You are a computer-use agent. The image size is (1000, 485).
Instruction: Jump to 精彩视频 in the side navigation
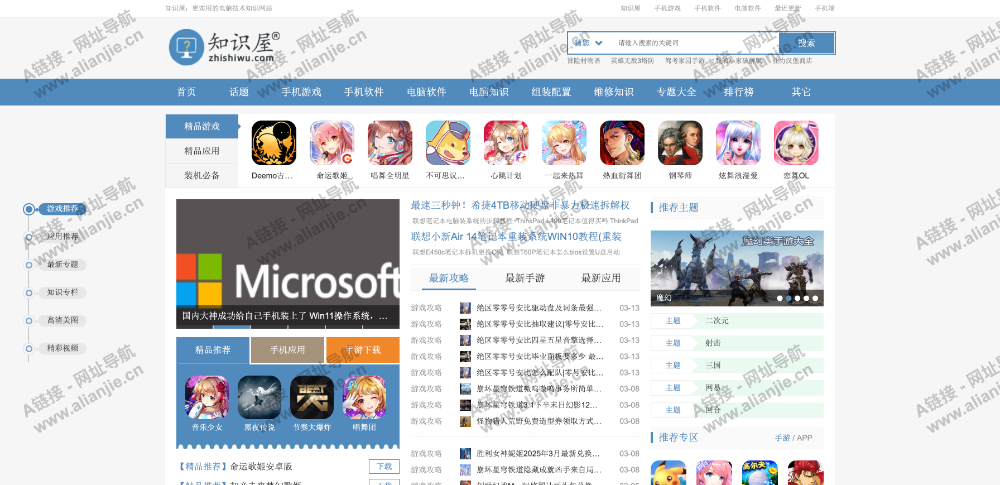coord(62,348)
